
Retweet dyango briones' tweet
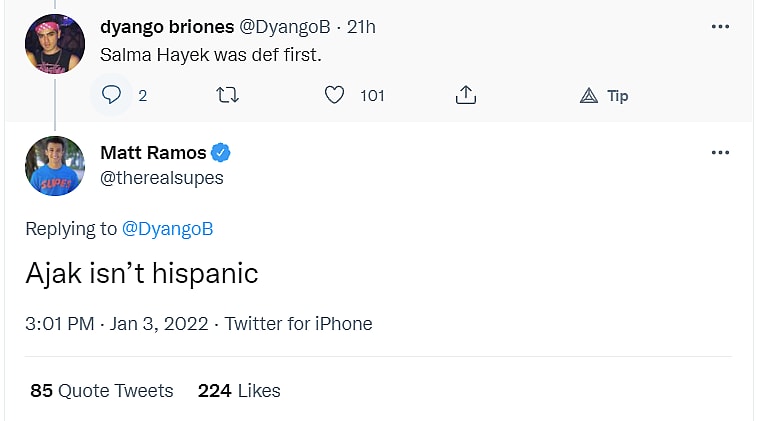pos(227,95)
